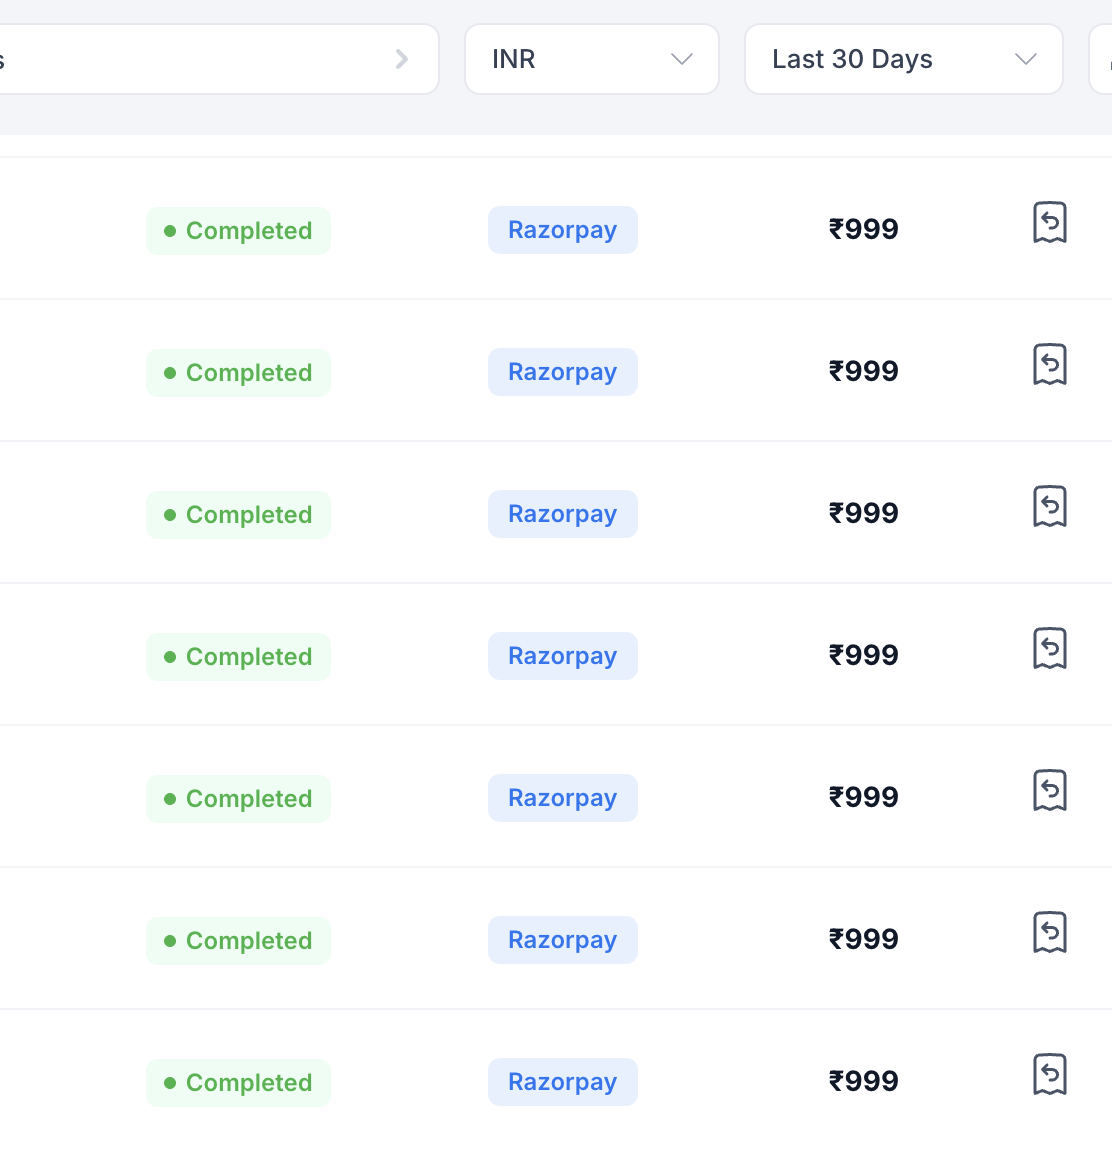Select the Completed status badge in the bottom row
1112x1150 pixels.
point(238,1083)
